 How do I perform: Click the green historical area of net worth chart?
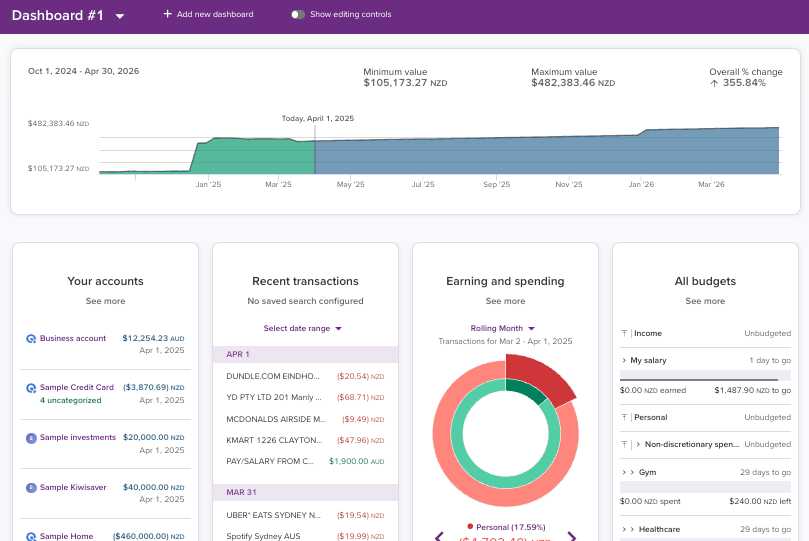point(253,156)
